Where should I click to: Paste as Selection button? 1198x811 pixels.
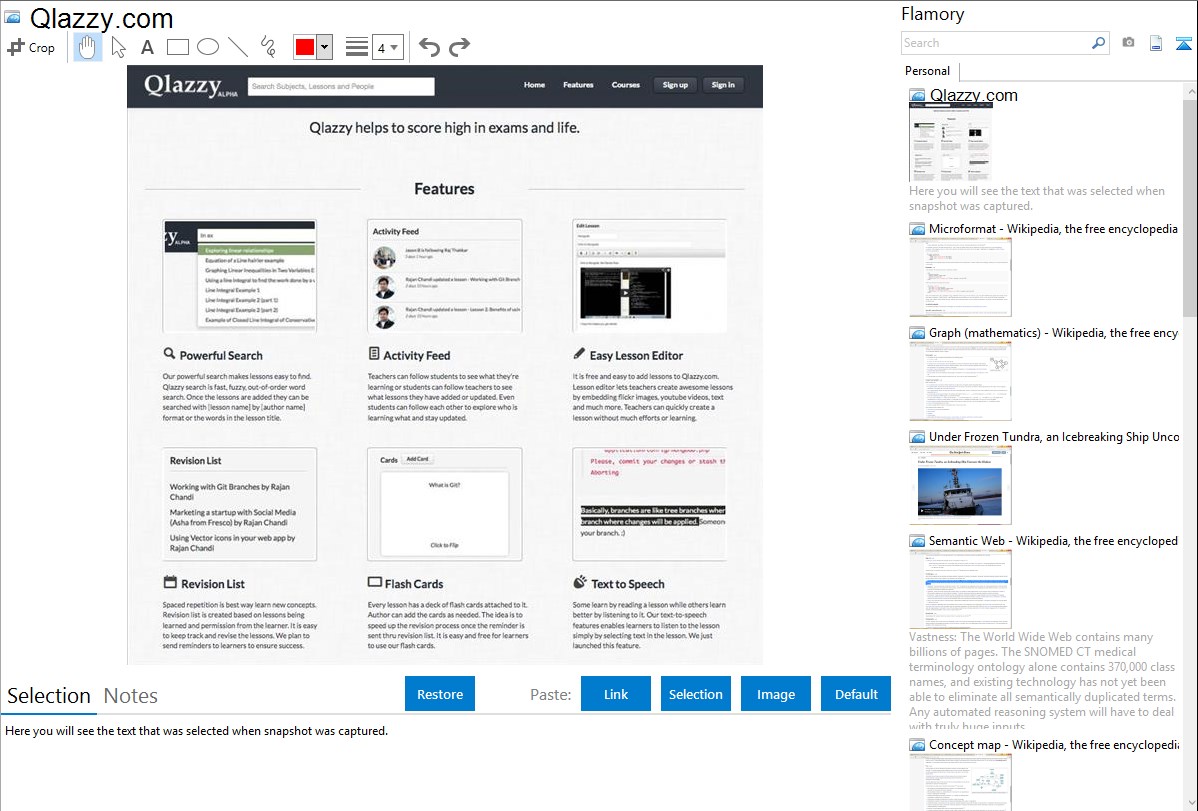point(695,694)
